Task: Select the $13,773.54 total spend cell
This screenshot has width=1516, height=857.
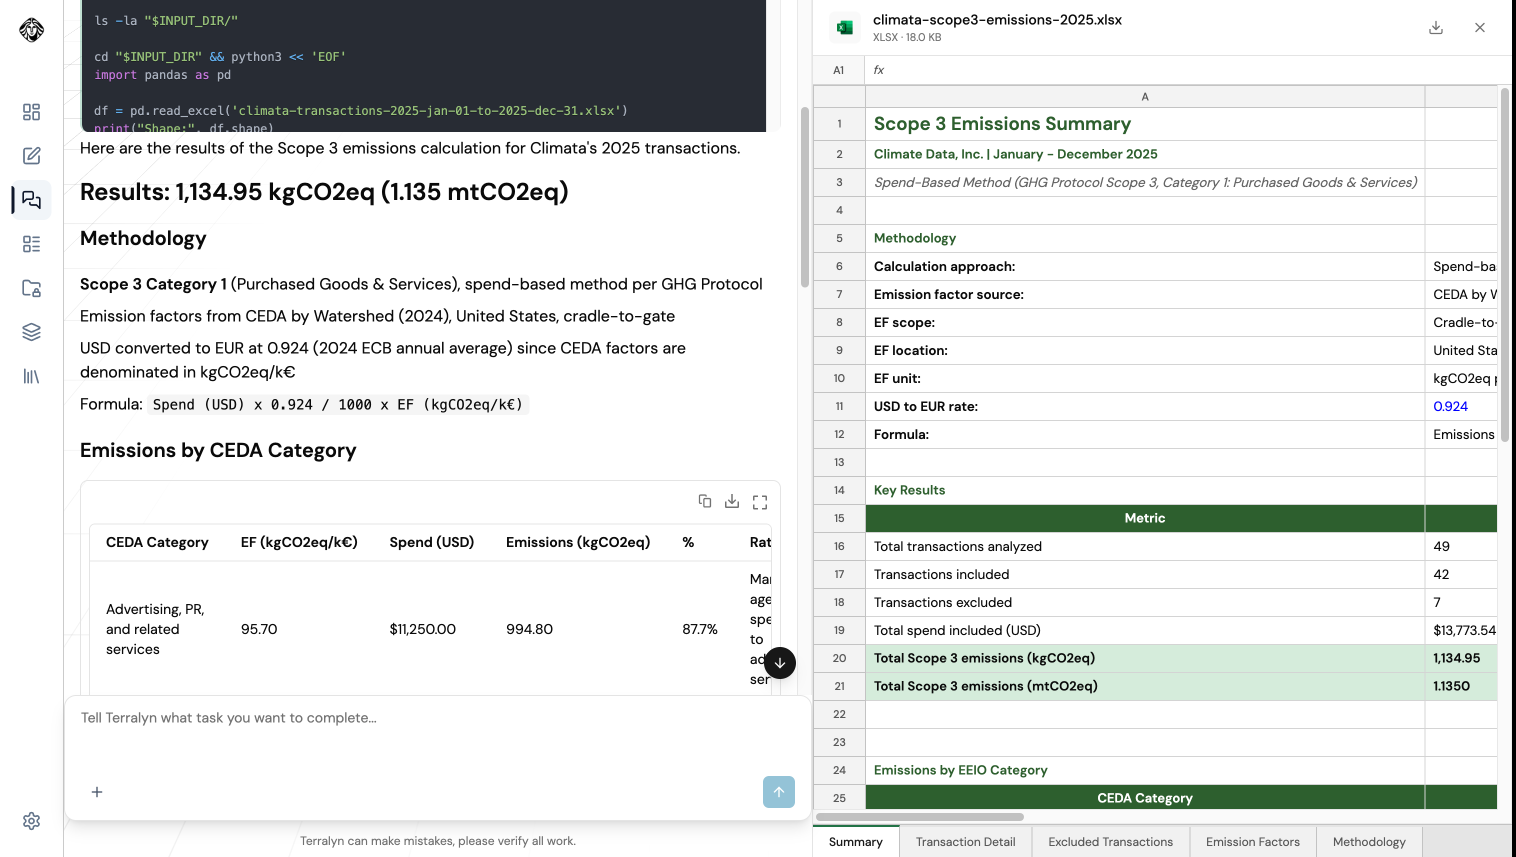Action: click(x=1461, y=630)
